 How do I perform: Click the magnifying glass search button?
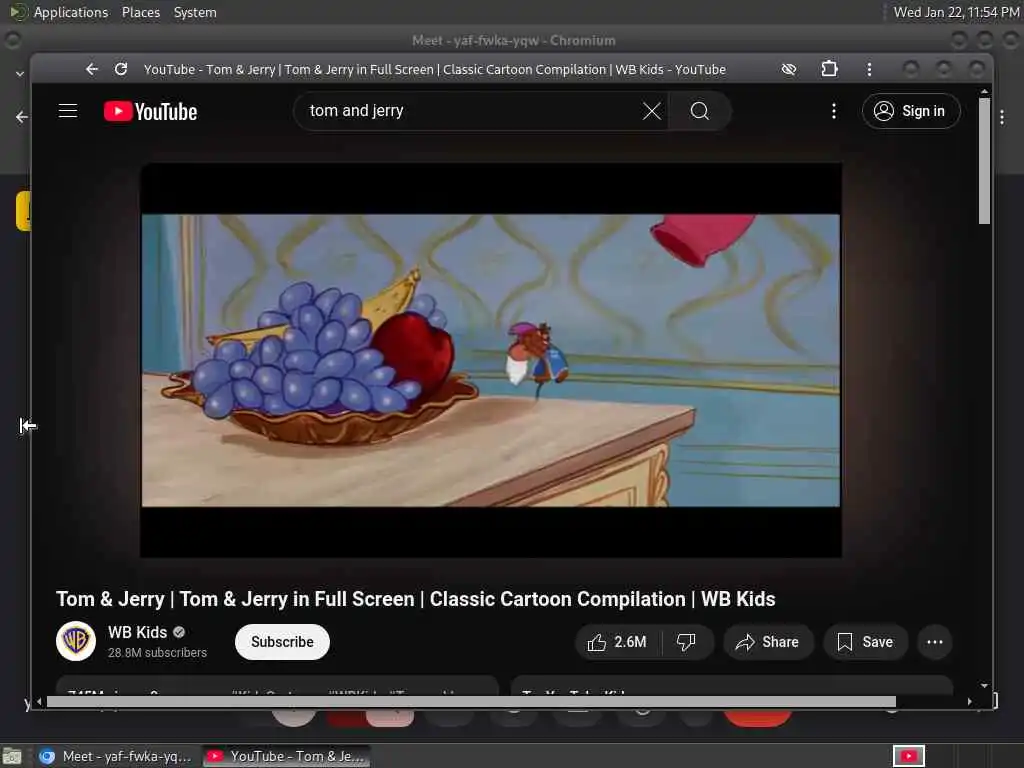(x=699, y=111)
